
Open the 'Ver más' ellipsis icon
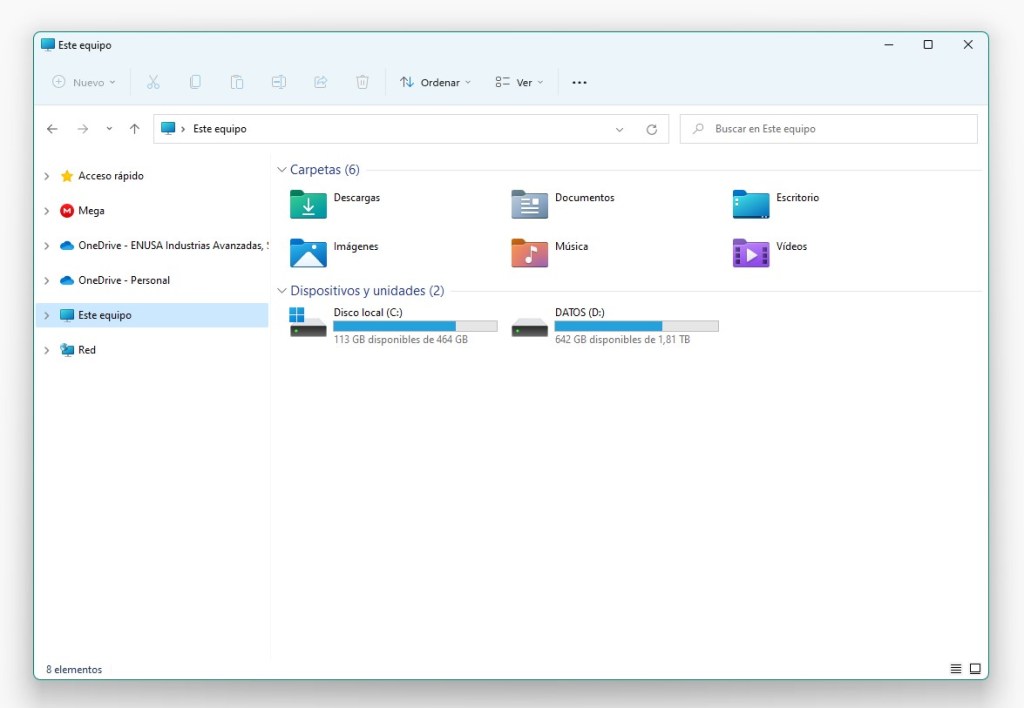coord(578,82)
